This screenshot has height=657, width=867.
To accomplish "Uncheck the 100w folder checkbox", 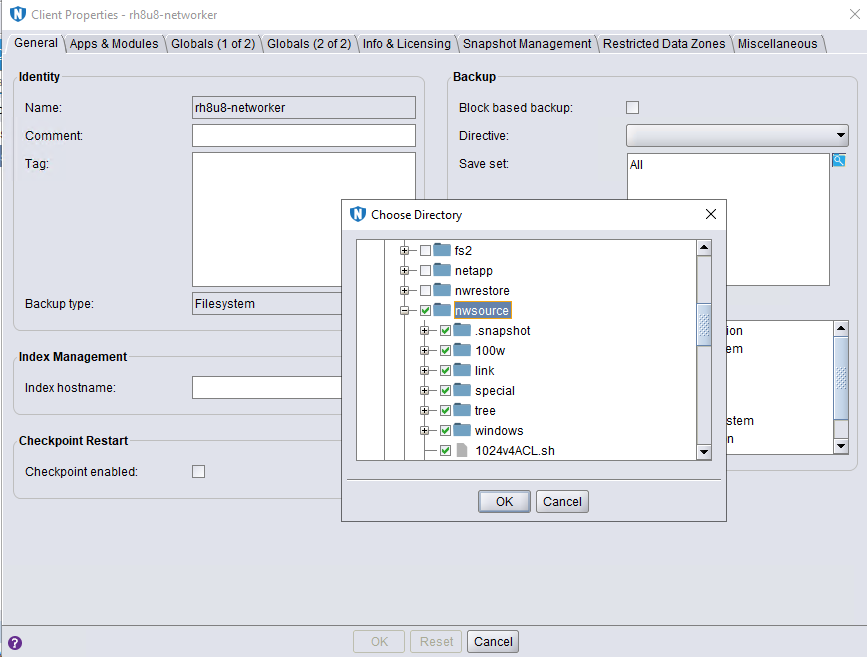I will [x=445, y=351].
